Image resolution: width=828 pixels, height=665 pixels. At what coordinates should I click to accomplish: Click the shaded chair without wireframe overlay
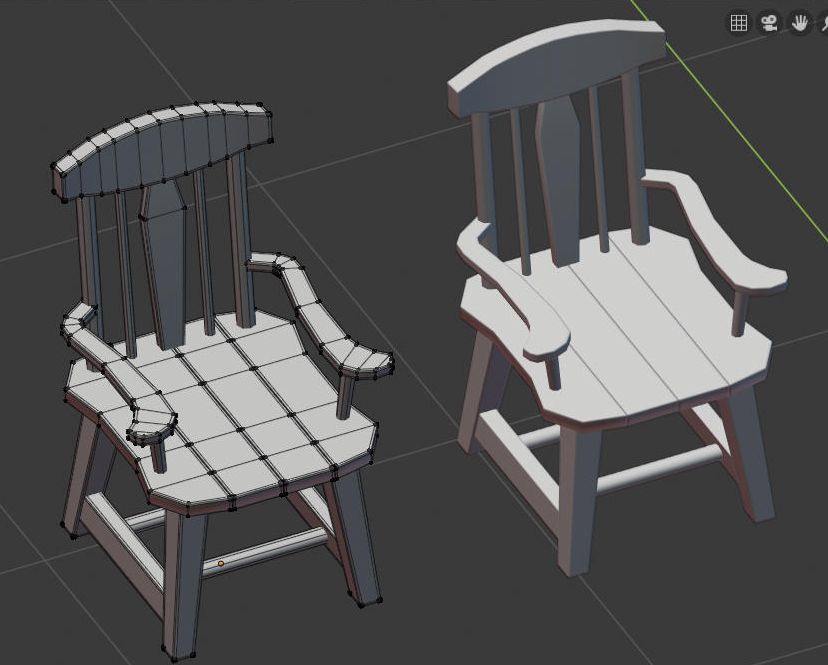pos(618,296)
